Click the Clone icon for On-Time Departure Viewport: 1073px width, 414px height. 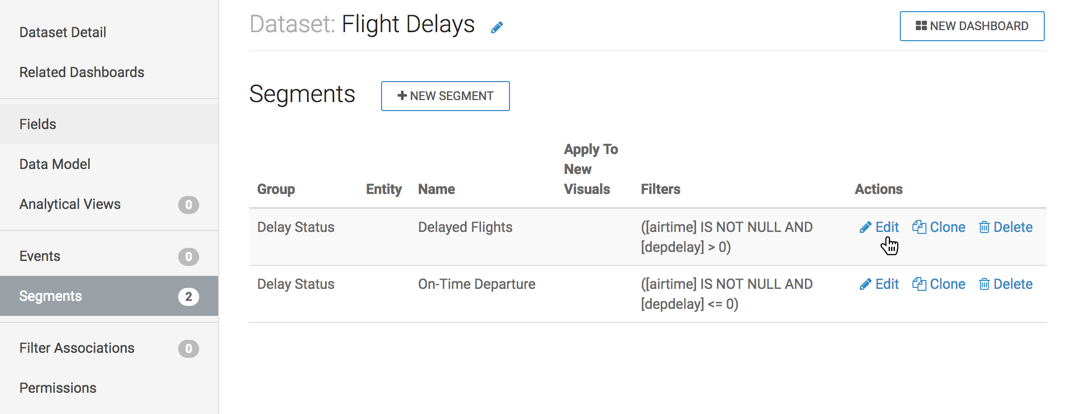click(x=919, y=284)
